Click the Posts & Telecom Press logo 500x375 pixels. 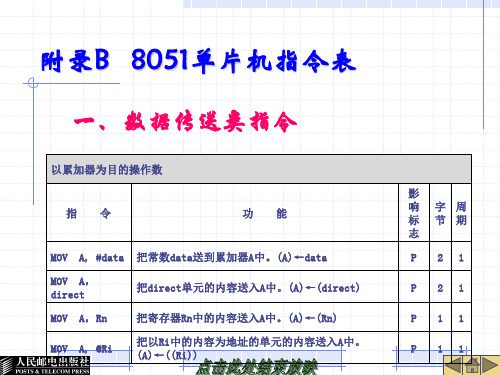pos(45,366)
